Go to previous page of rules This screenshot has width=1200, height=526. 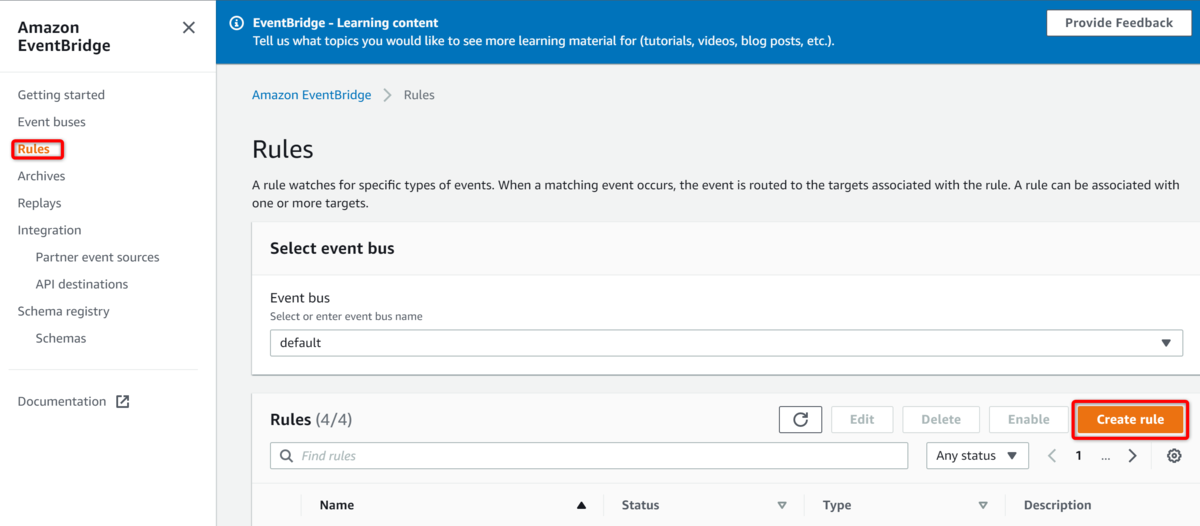tap(1052, 456)
